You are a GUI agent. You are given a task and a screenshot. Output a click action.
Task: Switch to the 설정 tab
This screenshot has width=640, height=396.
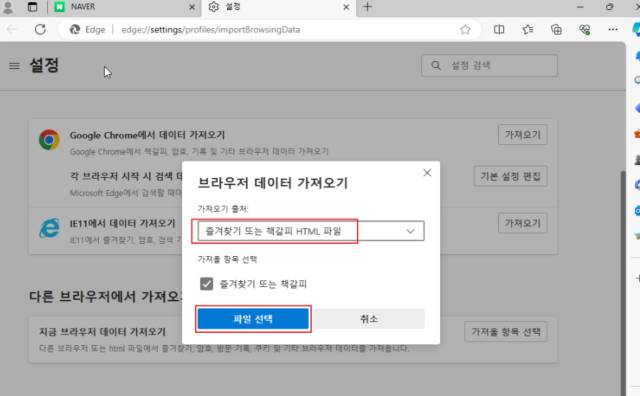(278, 7)
